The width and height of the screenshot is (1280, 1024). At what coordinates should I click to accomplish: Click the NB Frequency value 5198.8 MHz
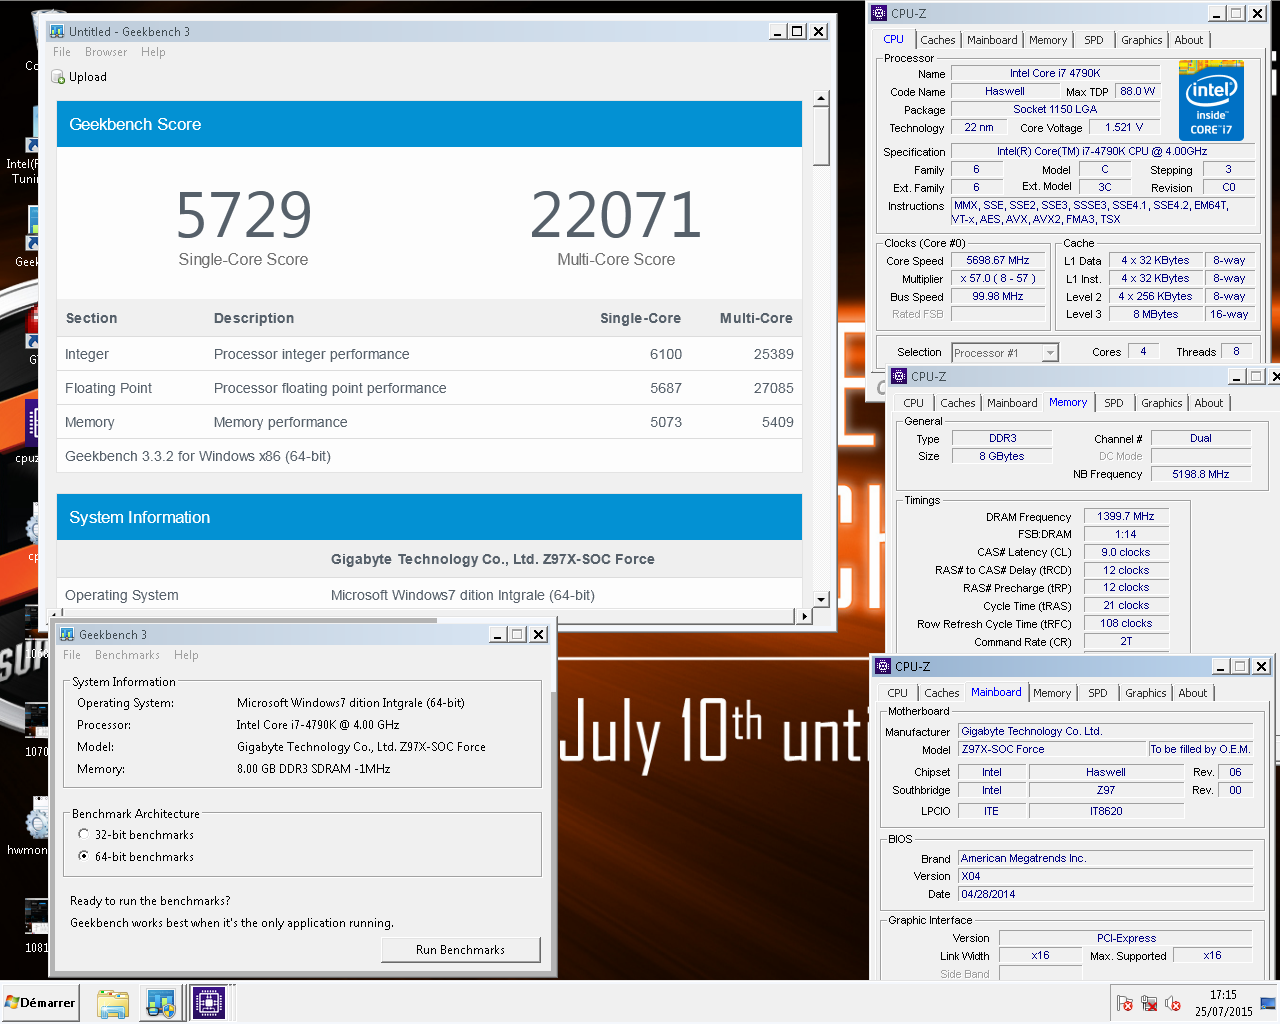coord(1201,474)
